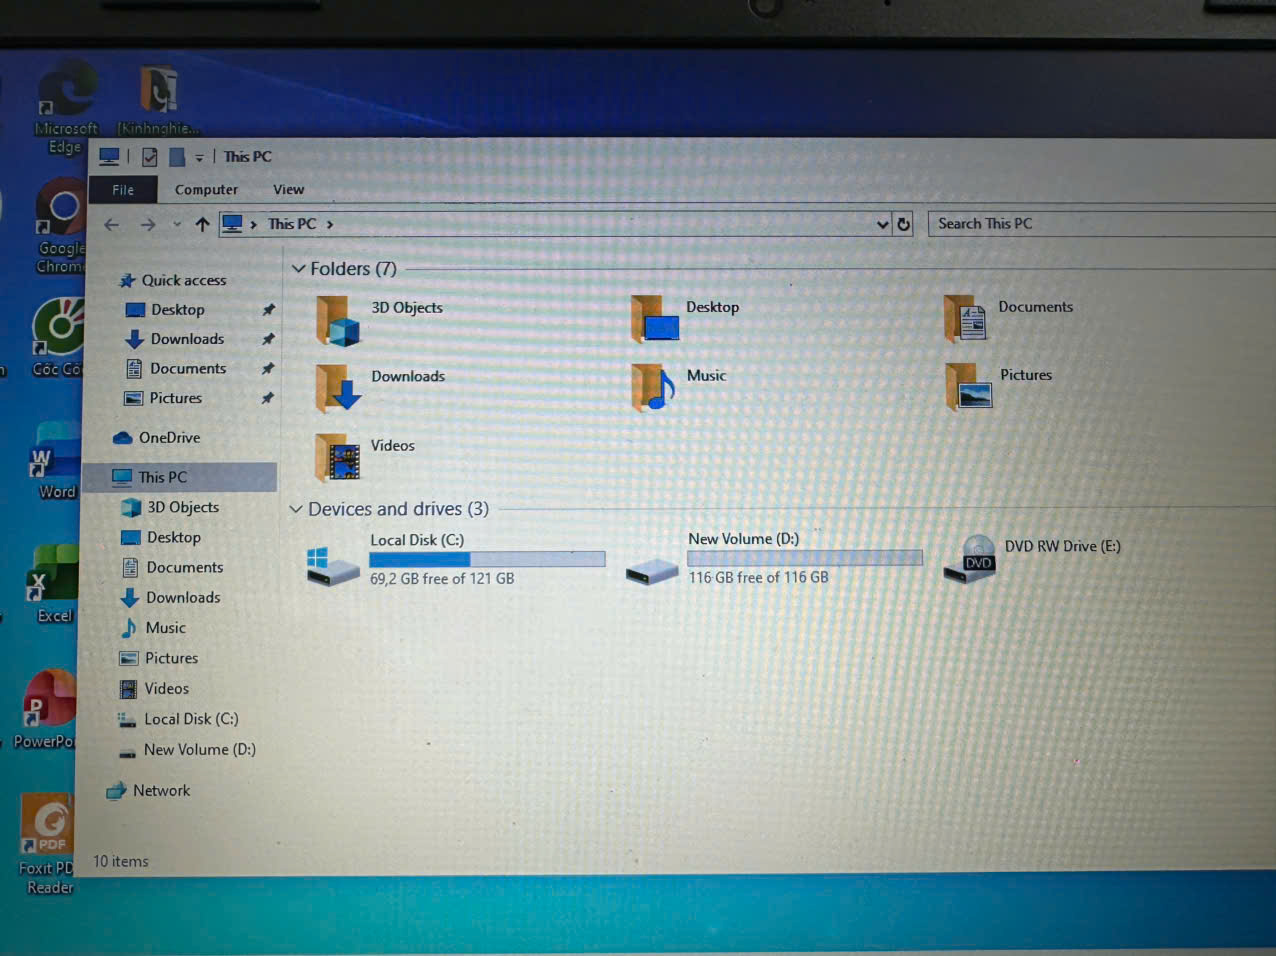Go up one level with Up arrow
The height and width of the screenshot is (956, 1276).
(x=202, y=224)
